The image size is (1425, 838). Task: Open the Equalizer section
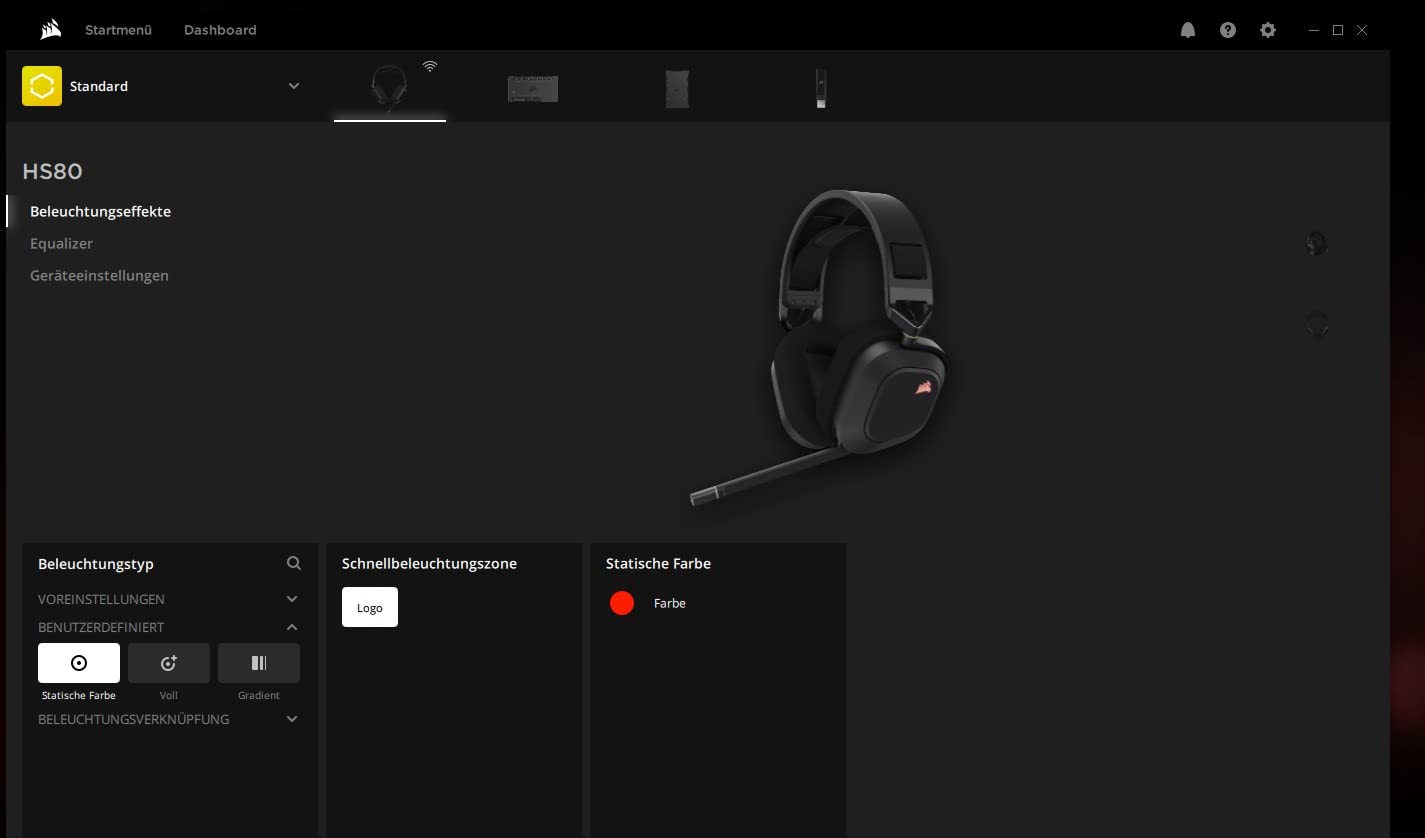click(x=61, y=244)
